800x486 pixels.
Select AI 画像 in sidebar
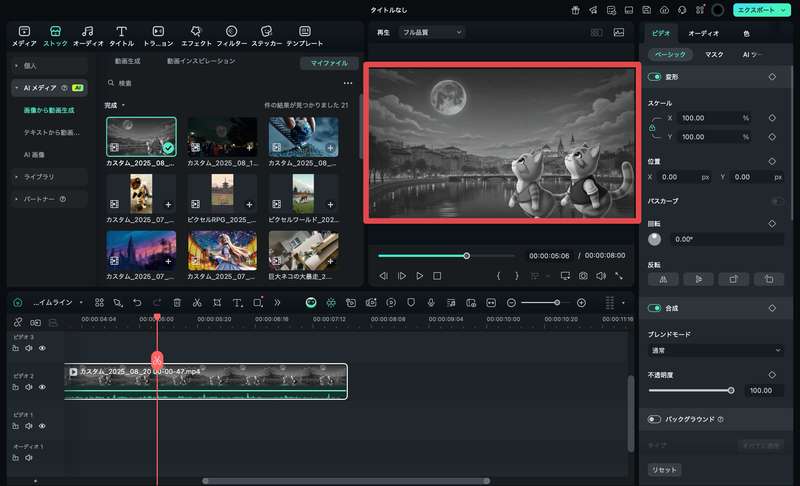tap(34, 155)
